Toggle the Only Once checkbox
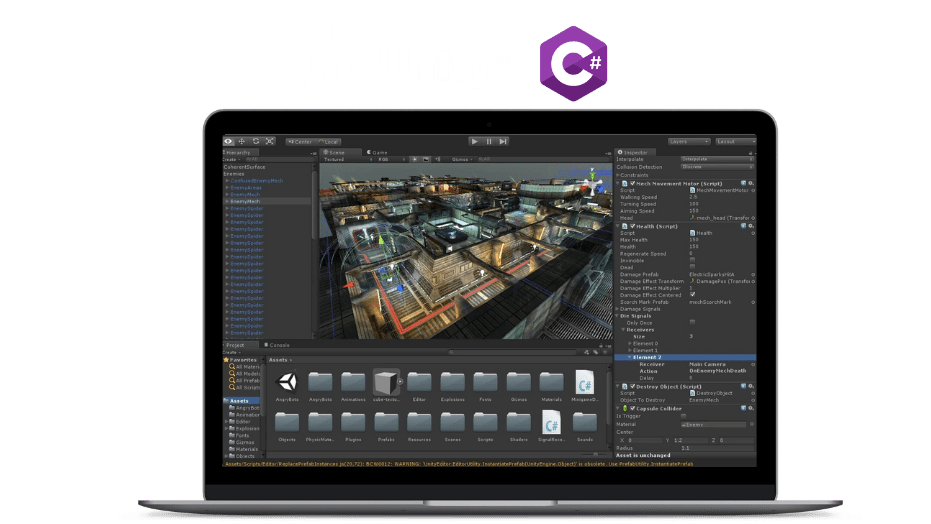This screenshot has width=931, height=524. point(692,323)
